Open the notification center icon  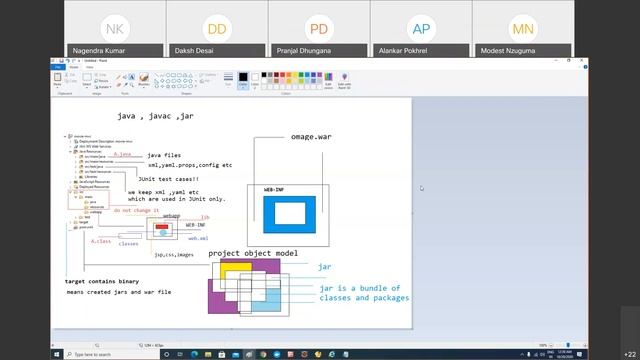tap(579, 354)
